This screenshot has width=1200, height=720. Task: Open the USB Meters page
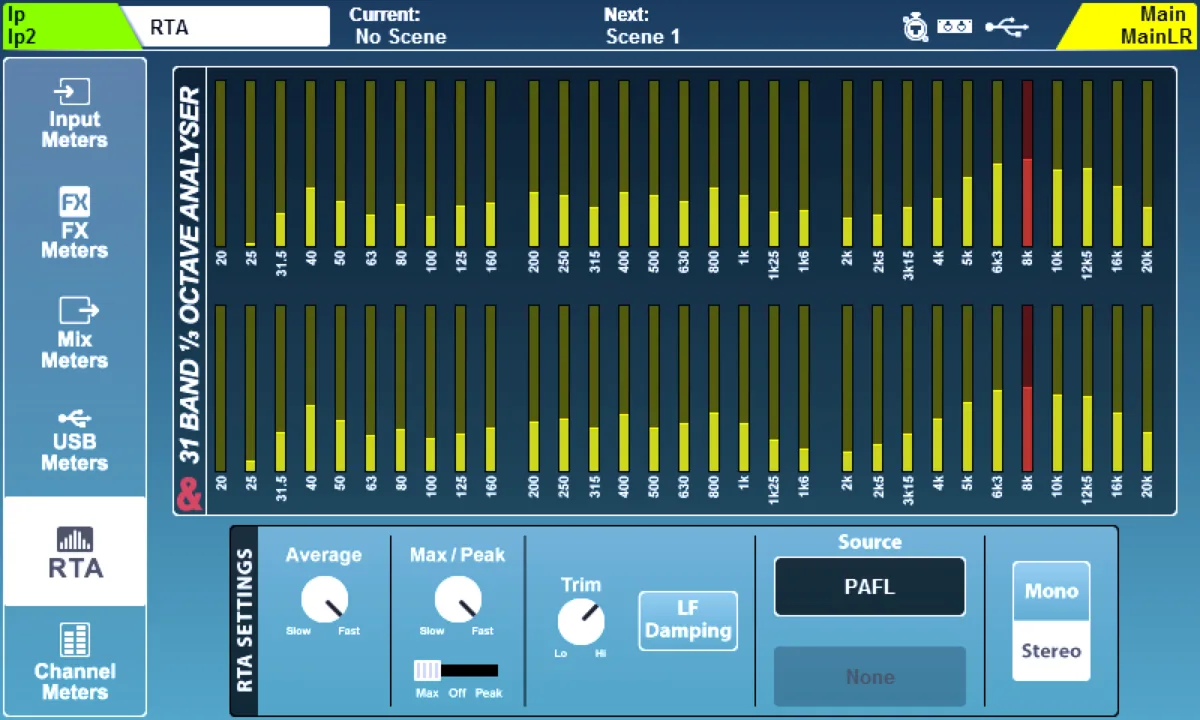[75, 441]
